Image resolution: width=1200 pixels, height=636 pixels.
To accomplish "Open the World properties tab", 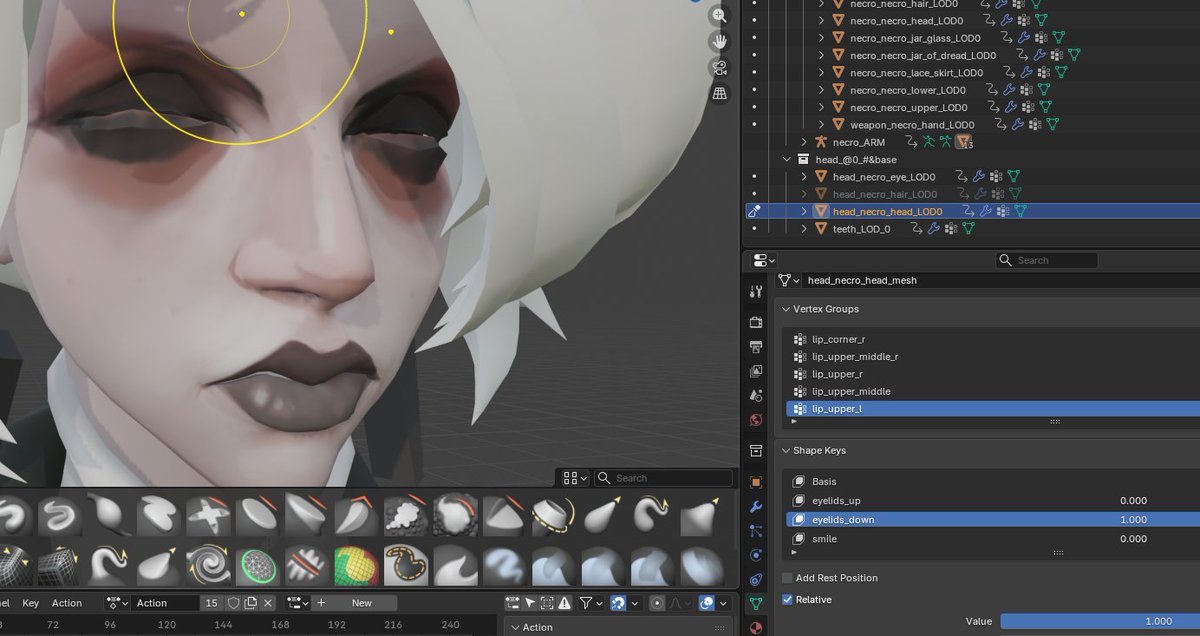I will pyautogui.click(x=756, y=420).
